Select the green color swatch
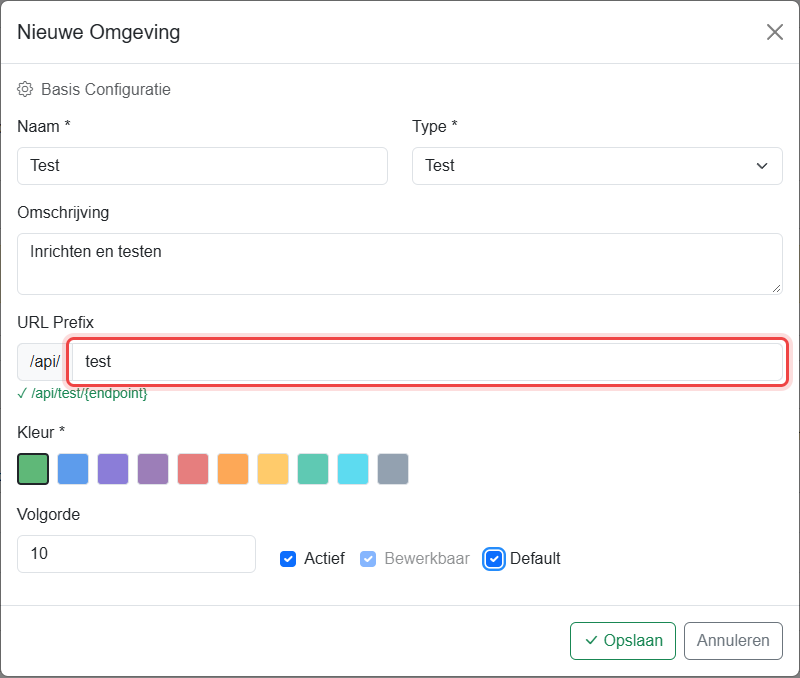800x678 pixels. (x=33, y=468)
